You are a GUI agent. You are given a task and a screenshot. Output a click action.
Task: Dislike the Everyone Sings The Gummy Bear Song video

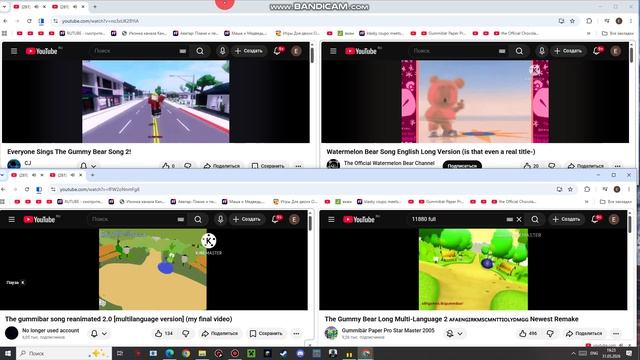188,166
